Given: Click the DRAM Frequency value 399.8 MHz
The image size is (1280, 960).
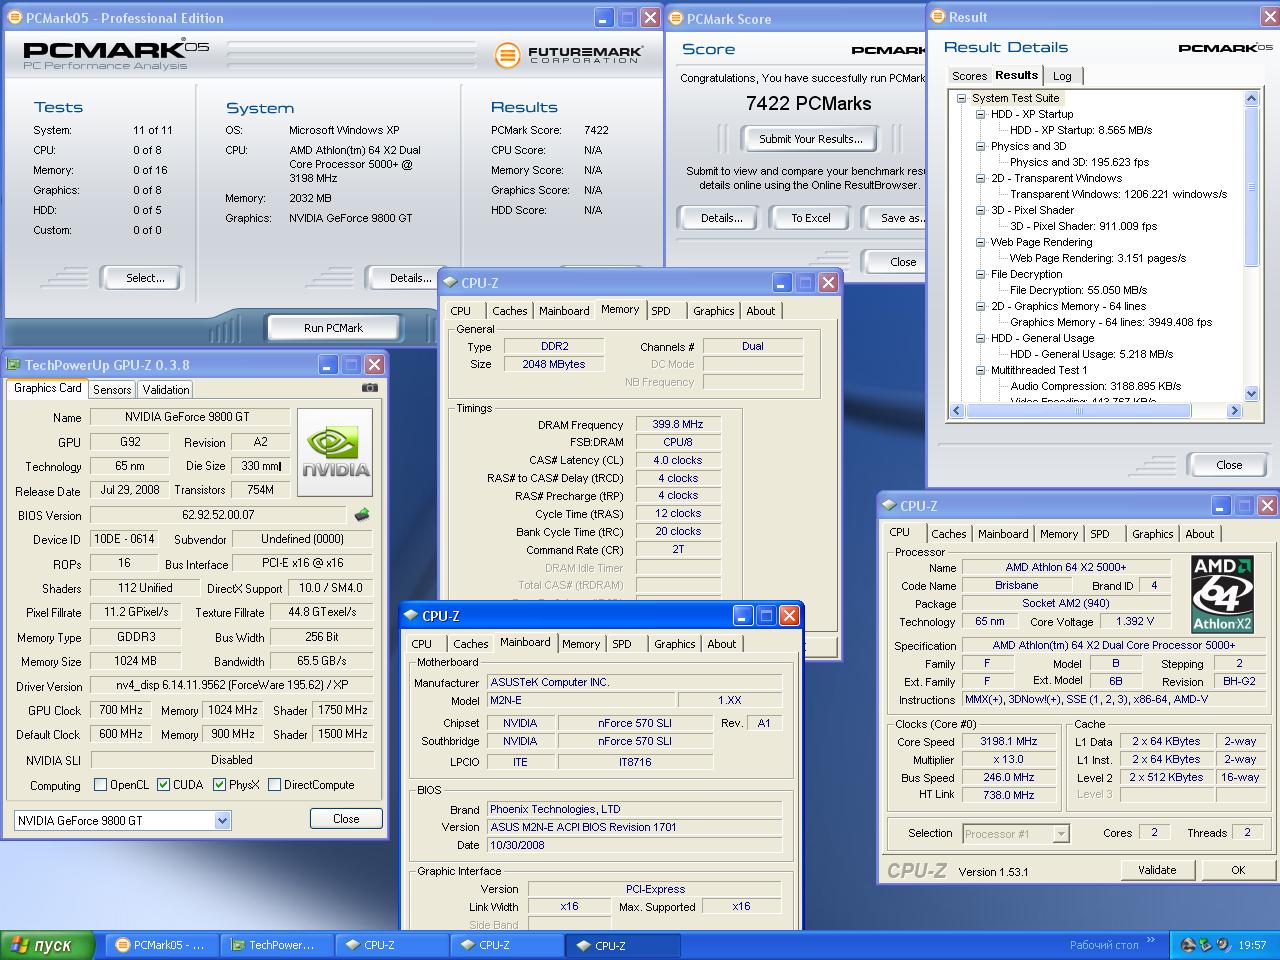Looking at the screenshot, I should [x=678, y=424].
